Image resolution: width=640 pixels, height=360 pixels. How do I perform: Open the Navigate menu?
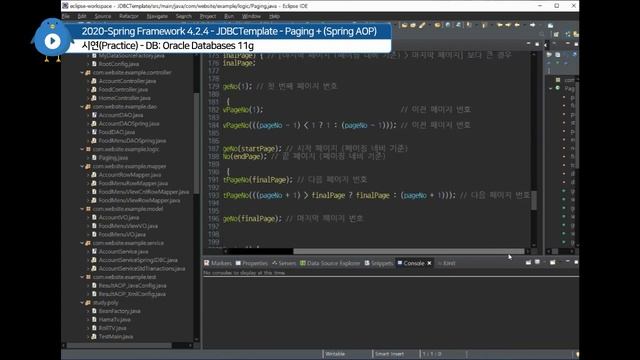157,16
